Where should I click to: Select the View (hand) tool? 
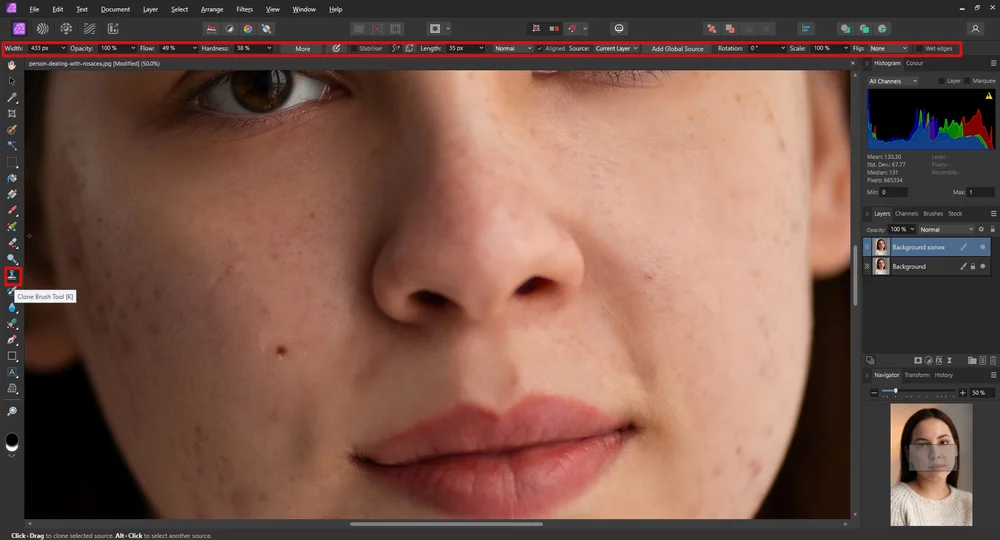click(12, 65)
